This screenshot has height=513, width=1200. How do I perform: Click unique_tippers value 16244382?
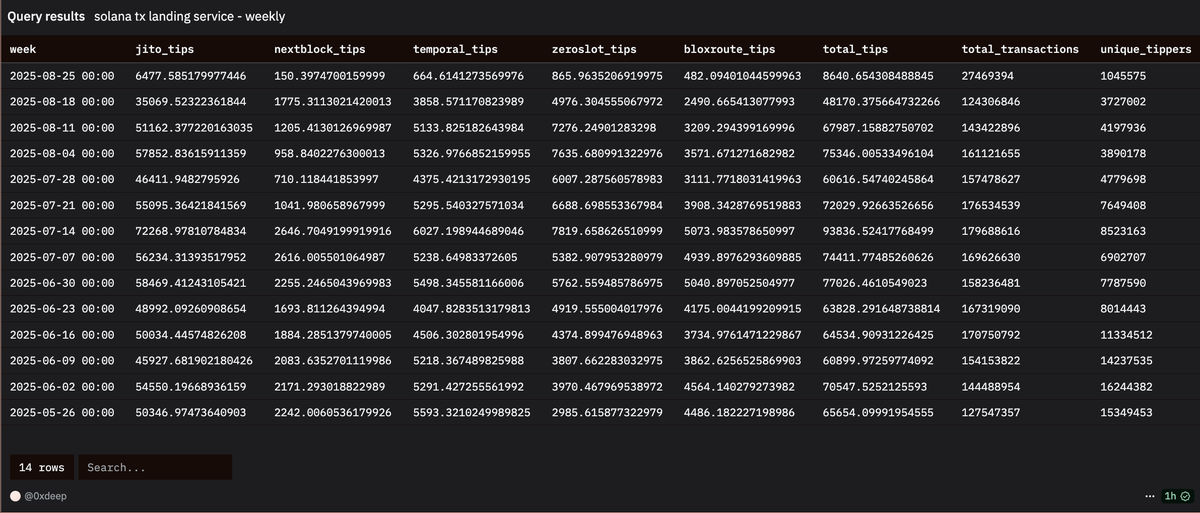click(1126, 387)
